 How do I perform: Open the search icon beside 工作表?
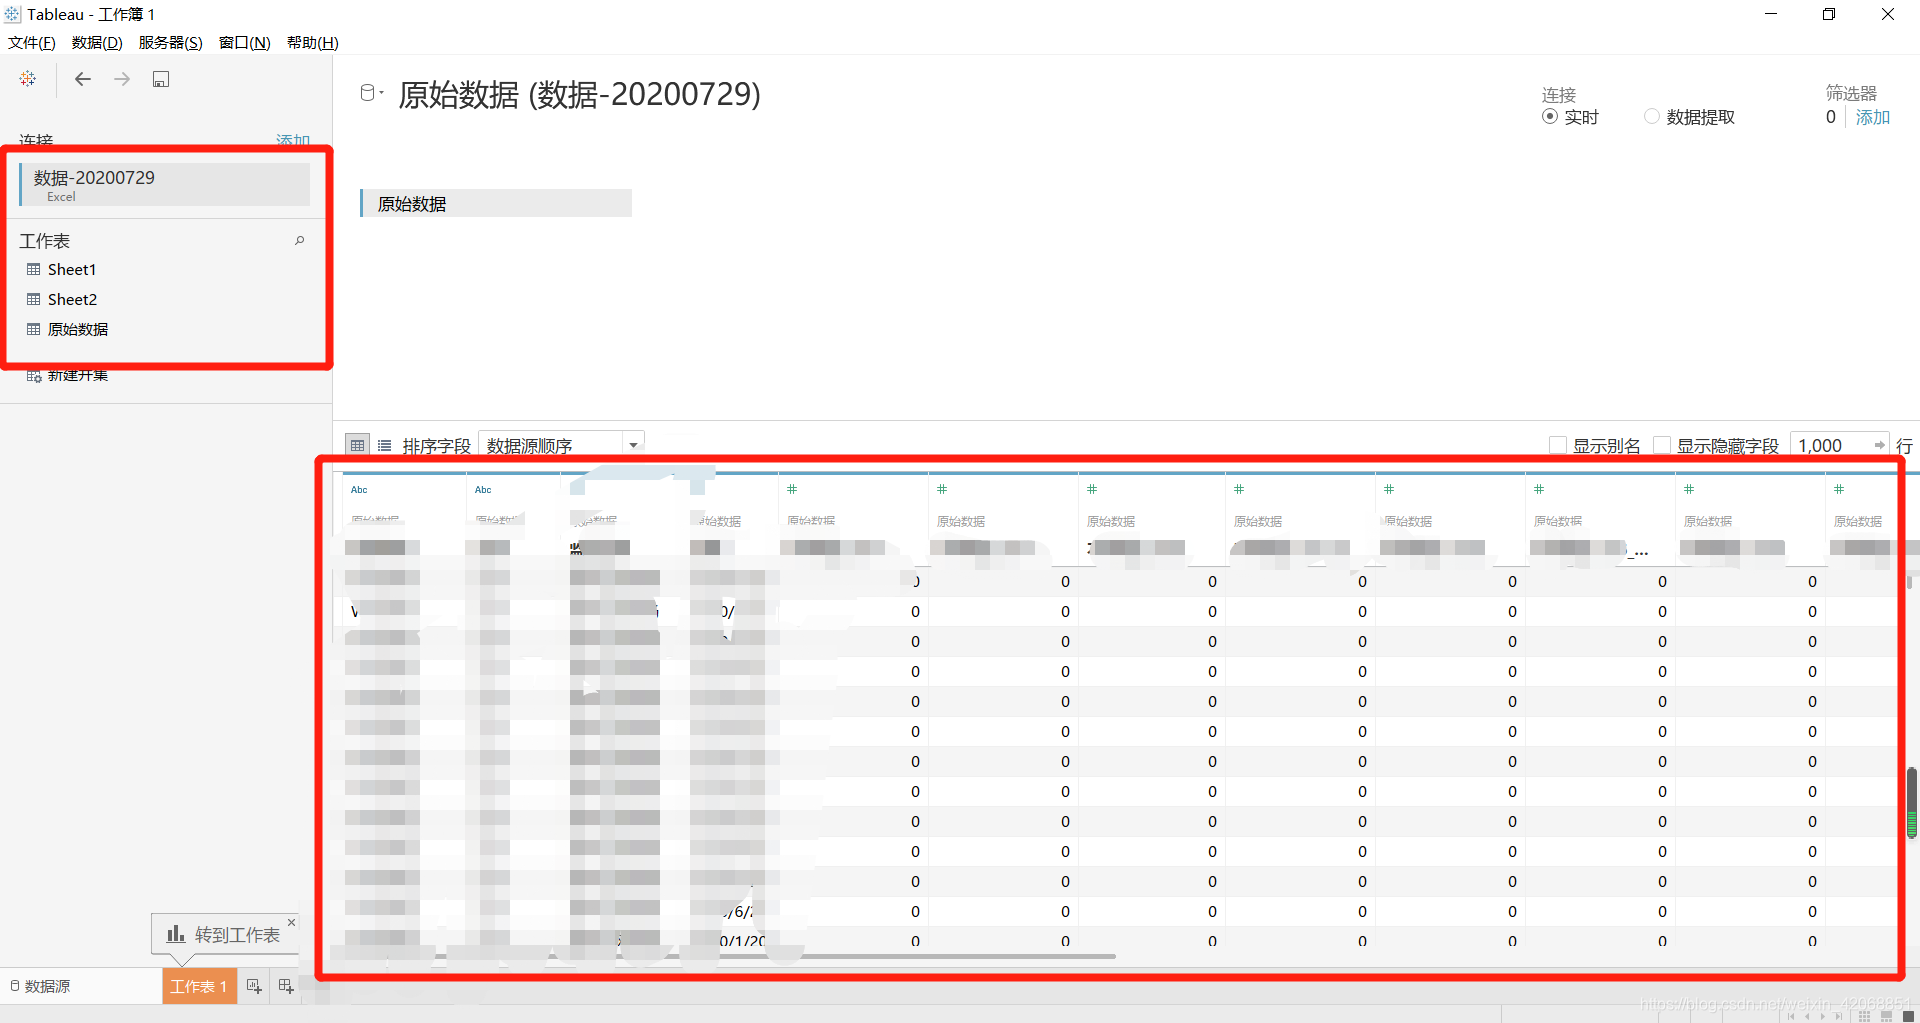click(x=299, y=241)
